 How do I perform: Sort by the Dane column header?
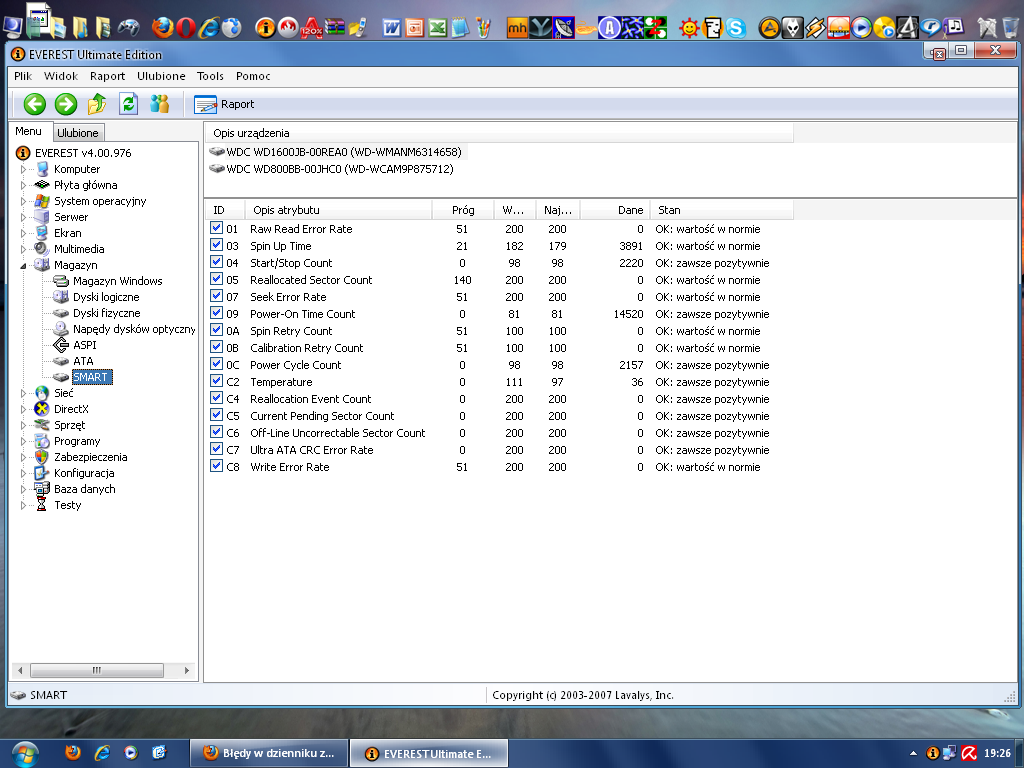(615, 210)
